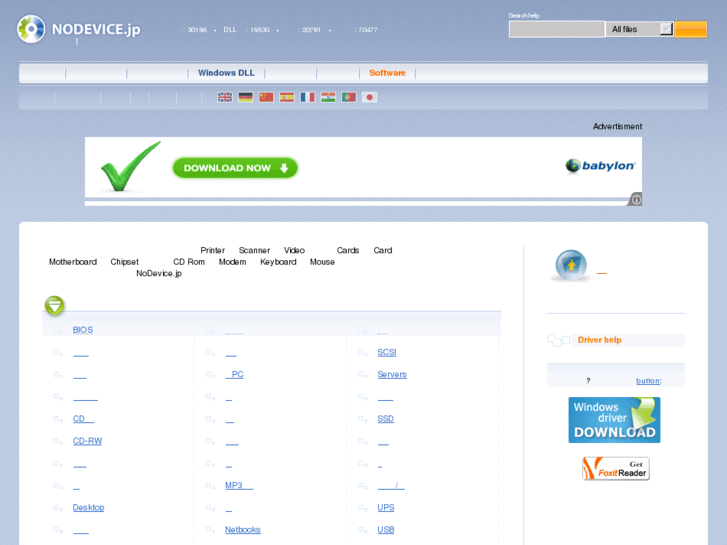Click the Search help label

524,15
